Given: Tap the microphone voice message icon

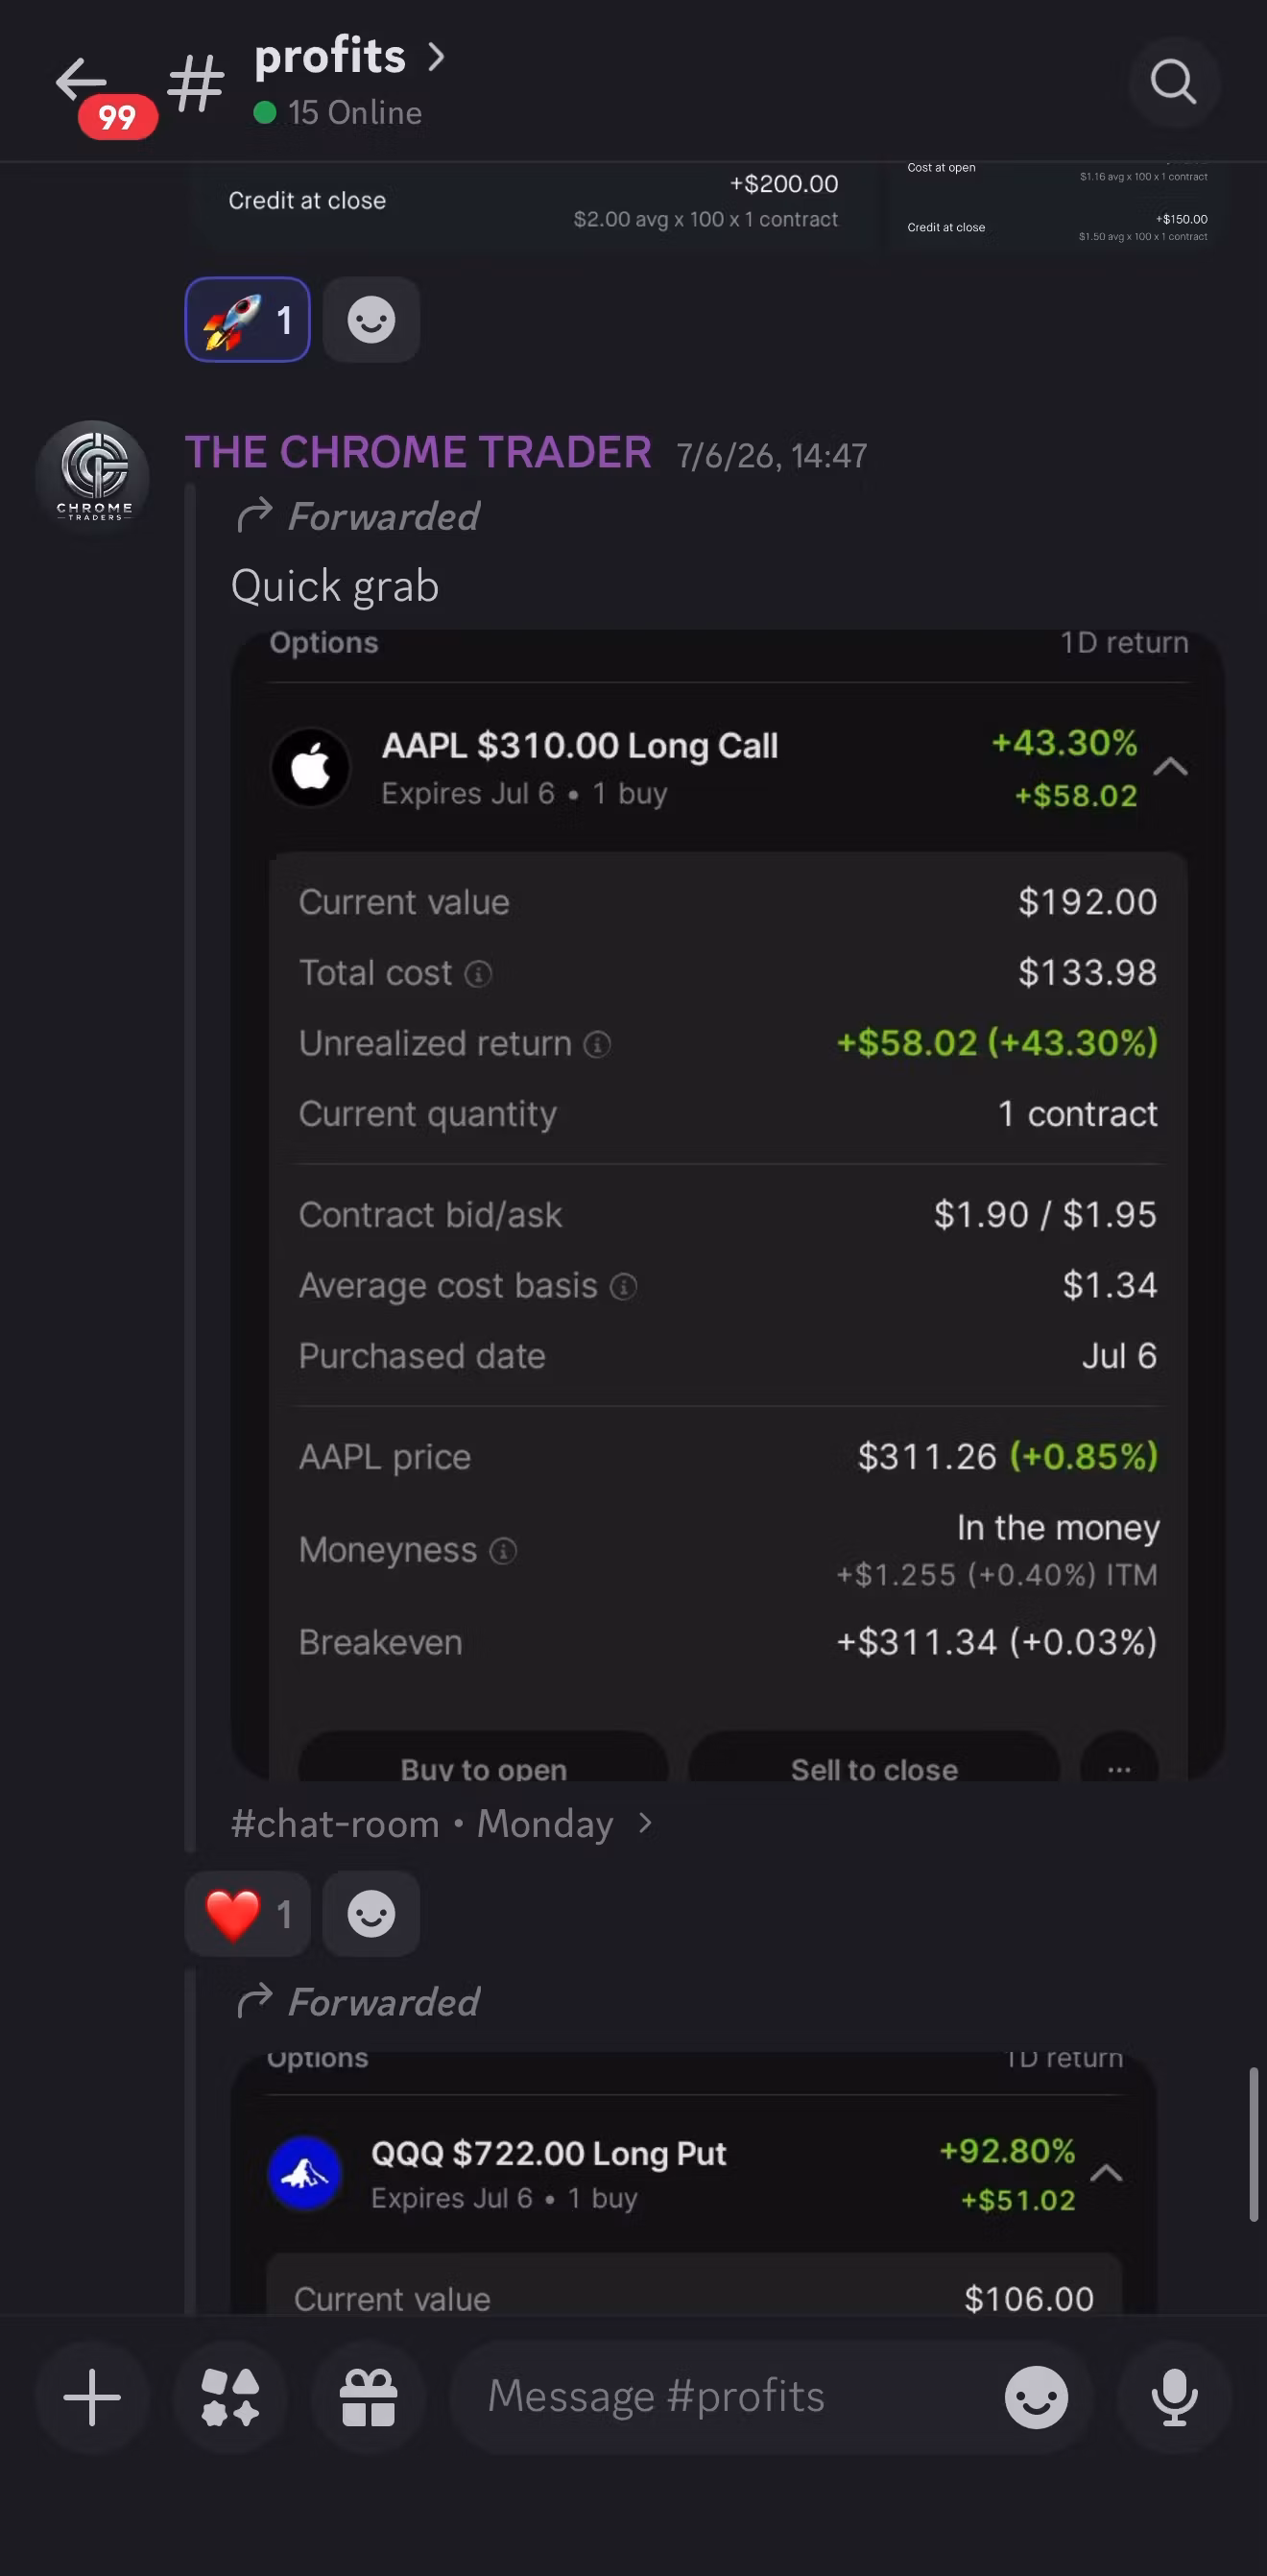Looking at the screenshot, I should tap(1174, 2397).
